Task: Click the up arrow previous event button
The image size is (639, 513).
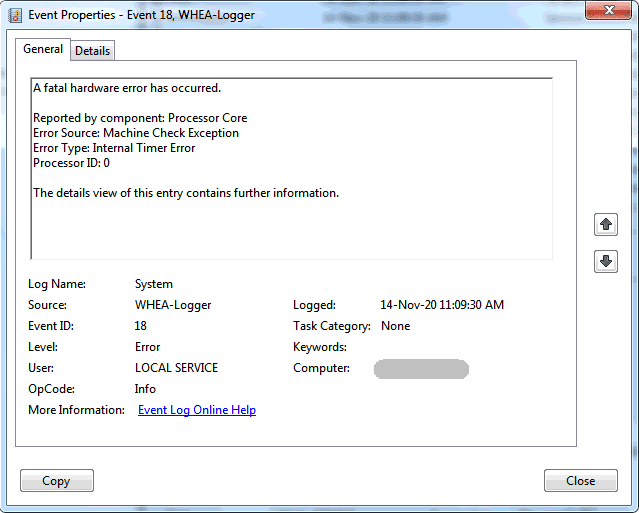Action: 606,225
